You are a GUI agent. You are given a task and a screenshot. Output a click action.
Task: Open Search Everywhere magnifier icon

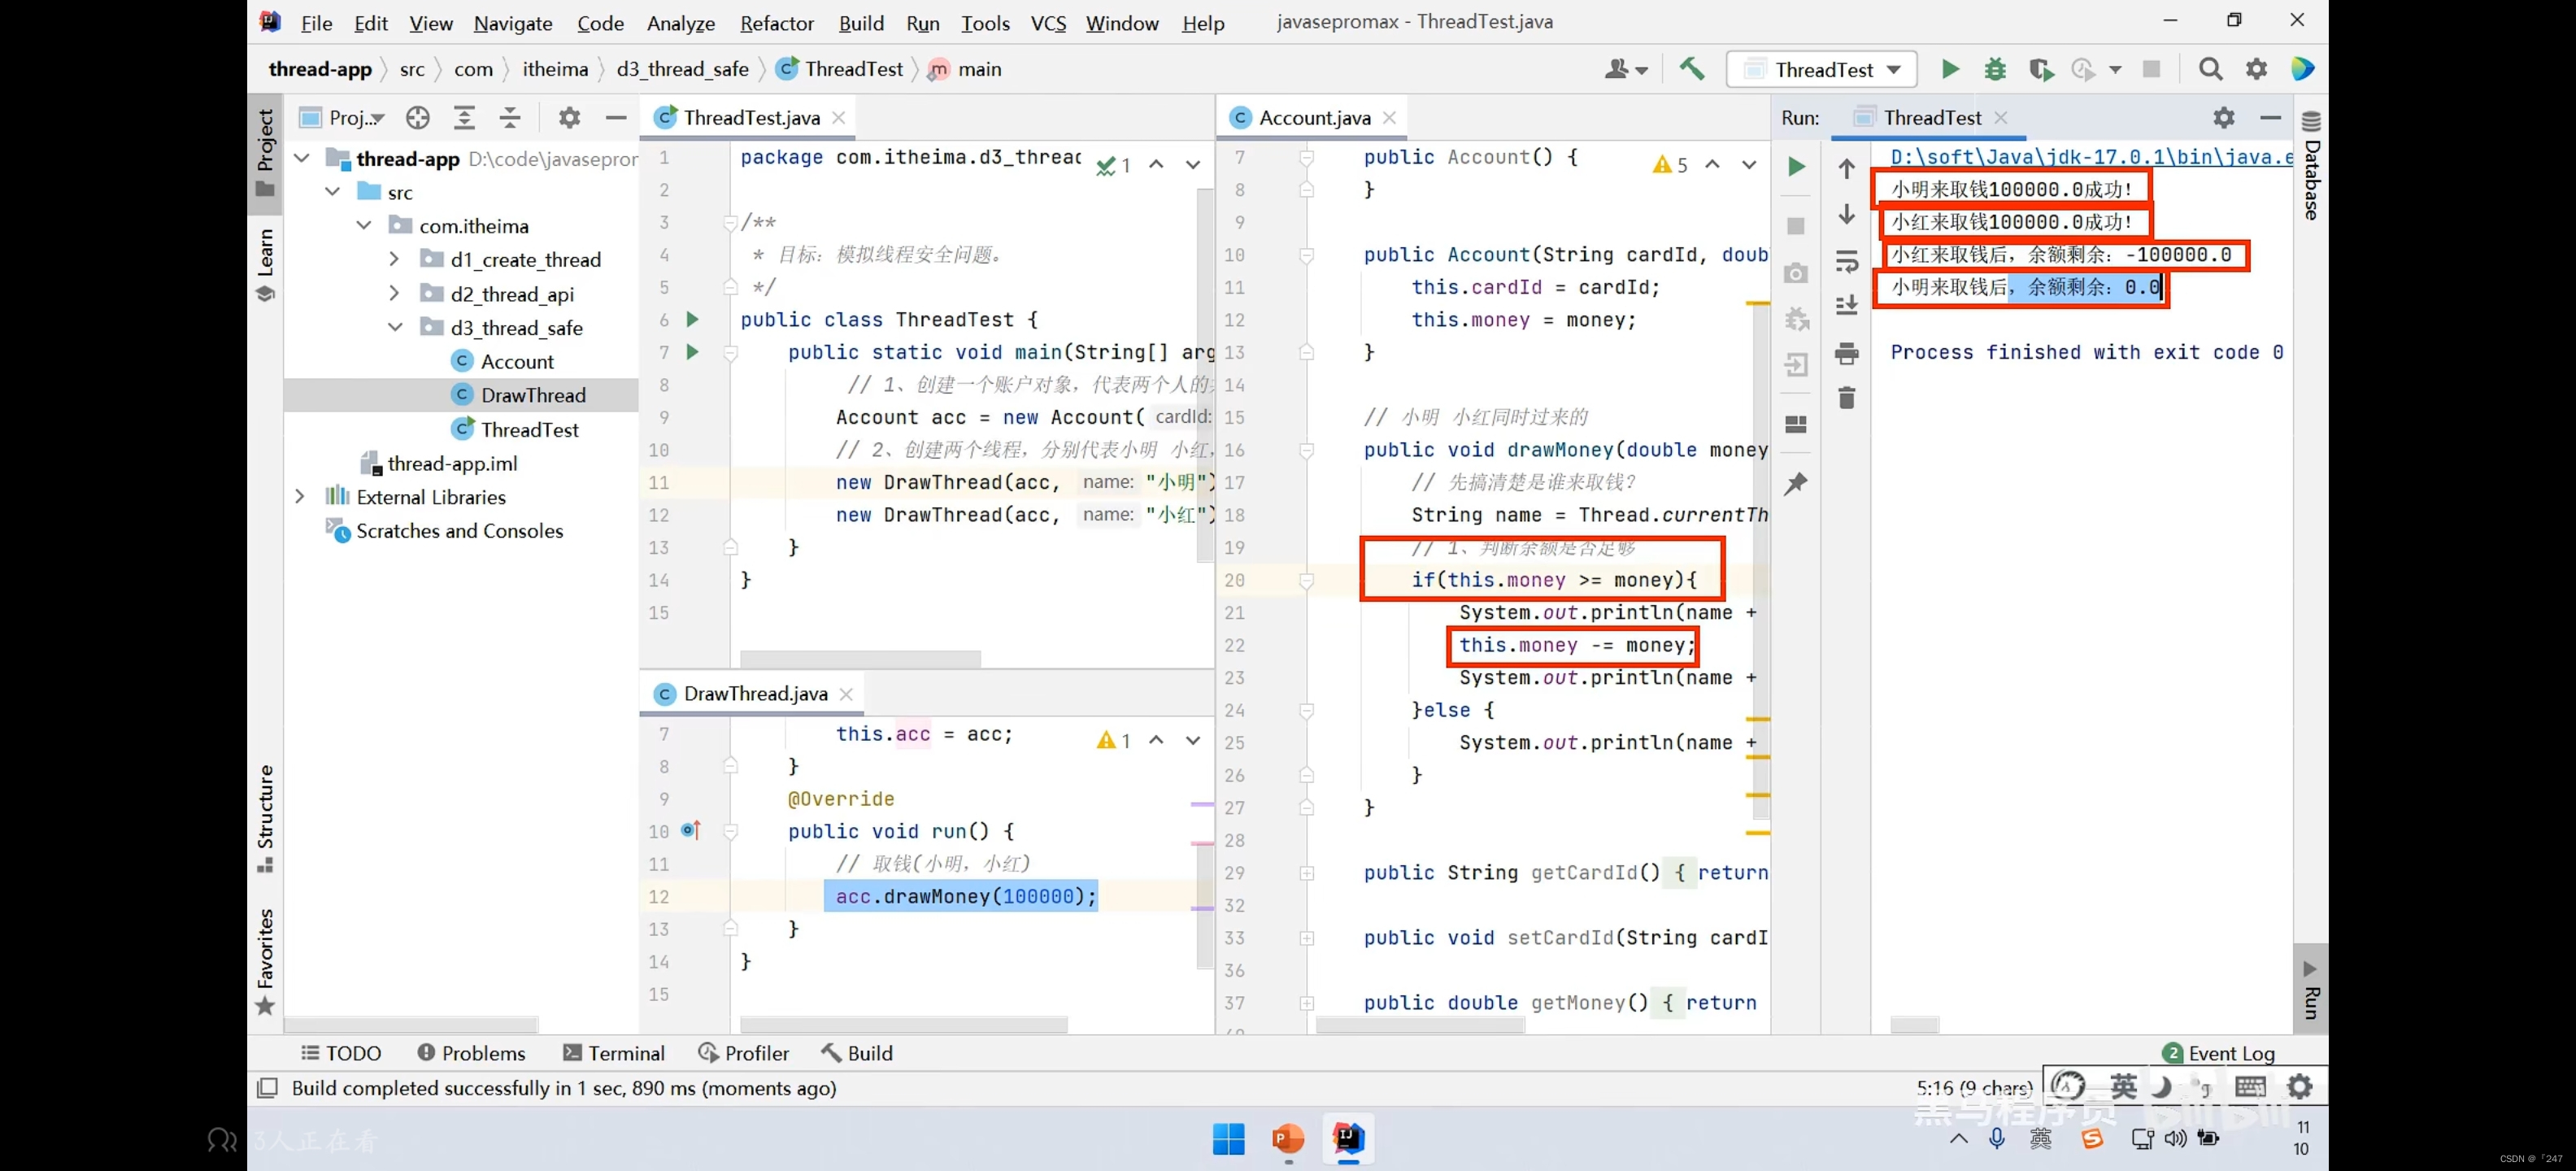[2211, 69]
